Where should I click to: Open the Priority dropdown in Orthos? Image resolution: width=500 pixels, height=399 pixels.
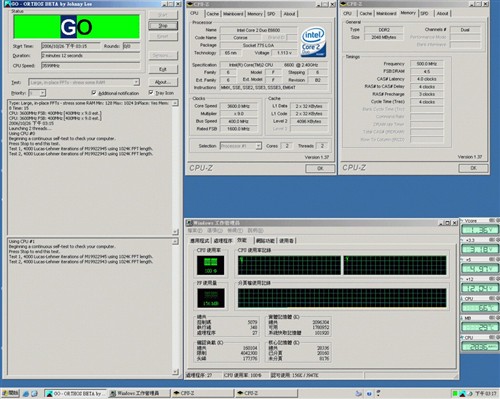(42, 93)
